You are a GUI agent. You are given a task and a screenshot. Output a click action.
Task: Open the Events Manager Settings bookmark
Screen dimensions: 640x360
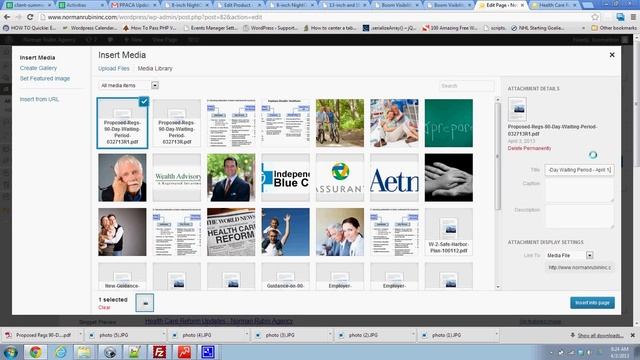coord(211,28)
